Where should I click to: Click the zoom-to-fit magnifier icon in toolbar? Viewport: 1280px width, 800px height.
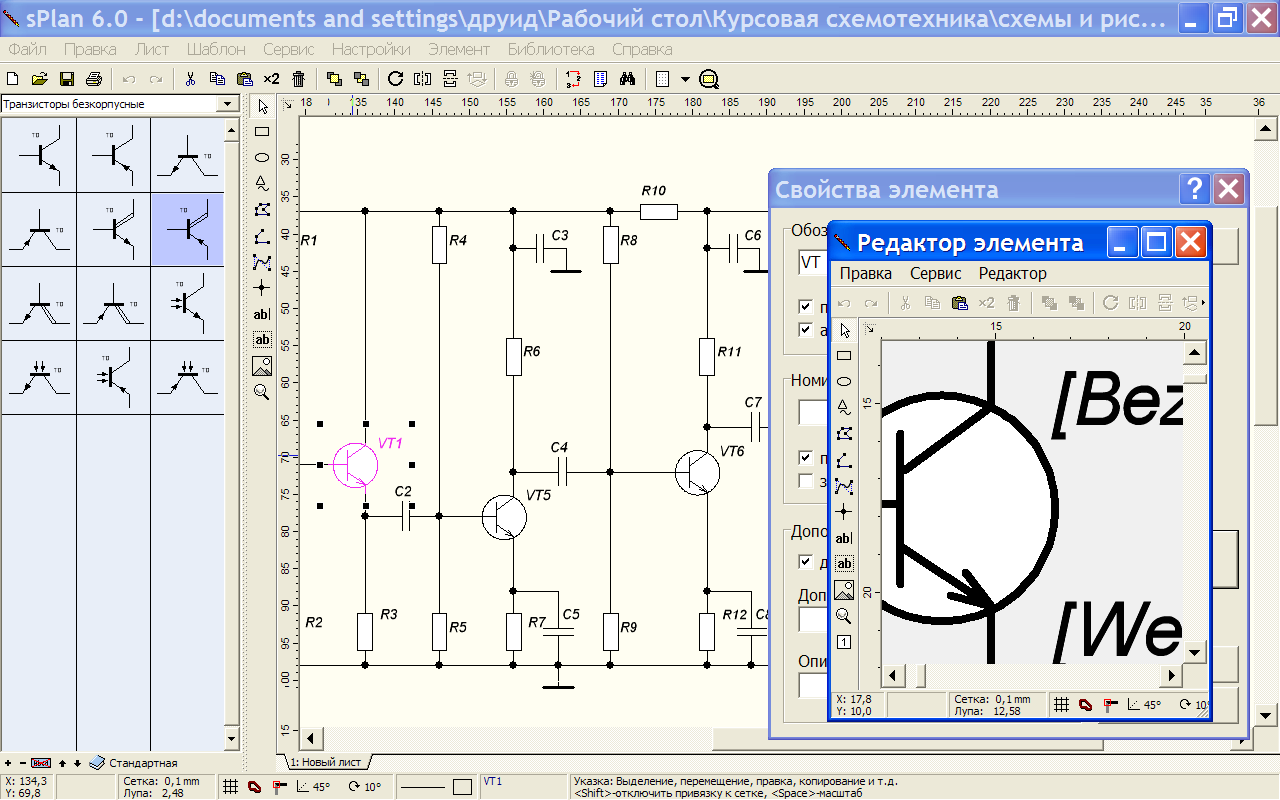710,79
